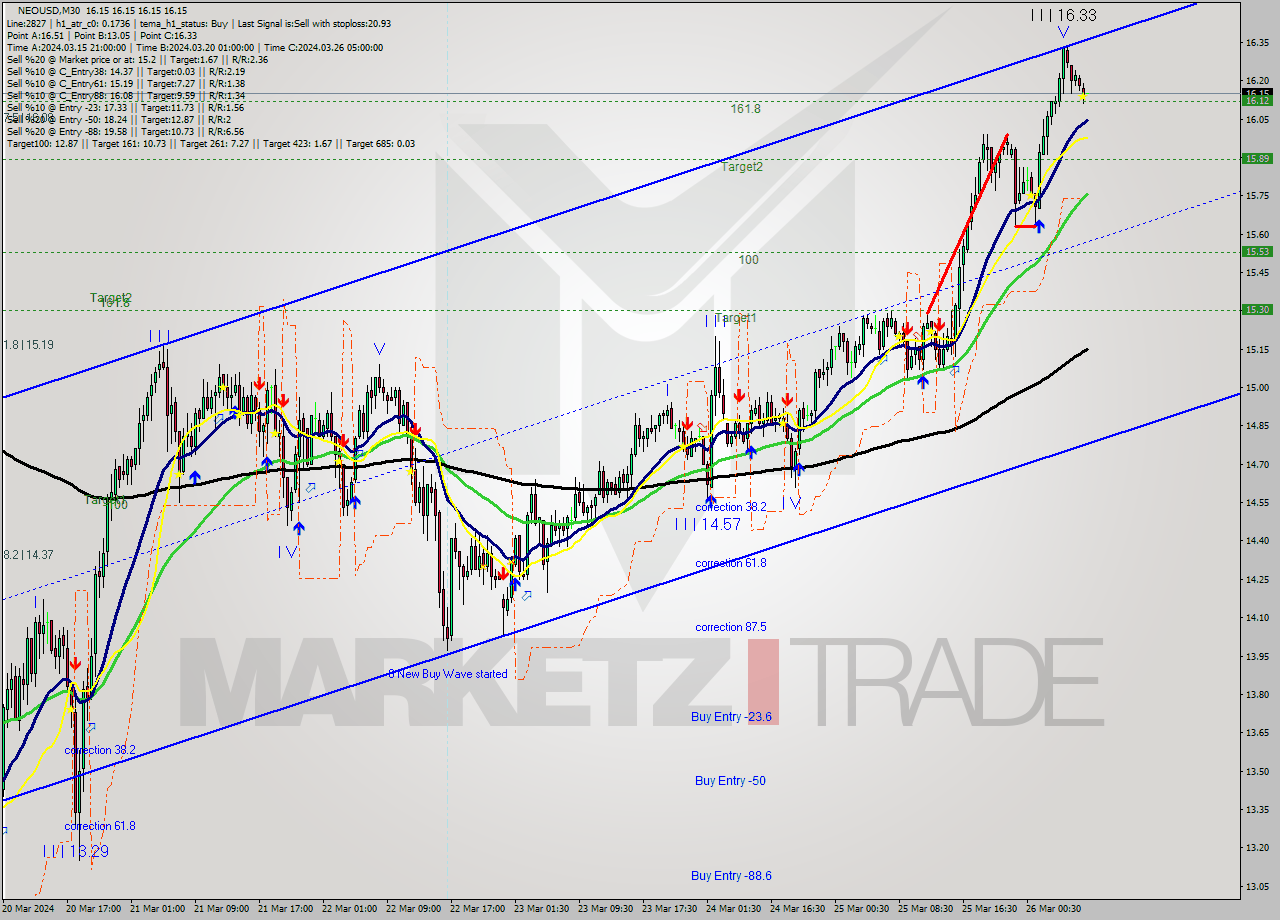Click the '23 Mar 09:30' time label
The width and height of the screenshot is (1280, 920).
(x=606, y=909)
